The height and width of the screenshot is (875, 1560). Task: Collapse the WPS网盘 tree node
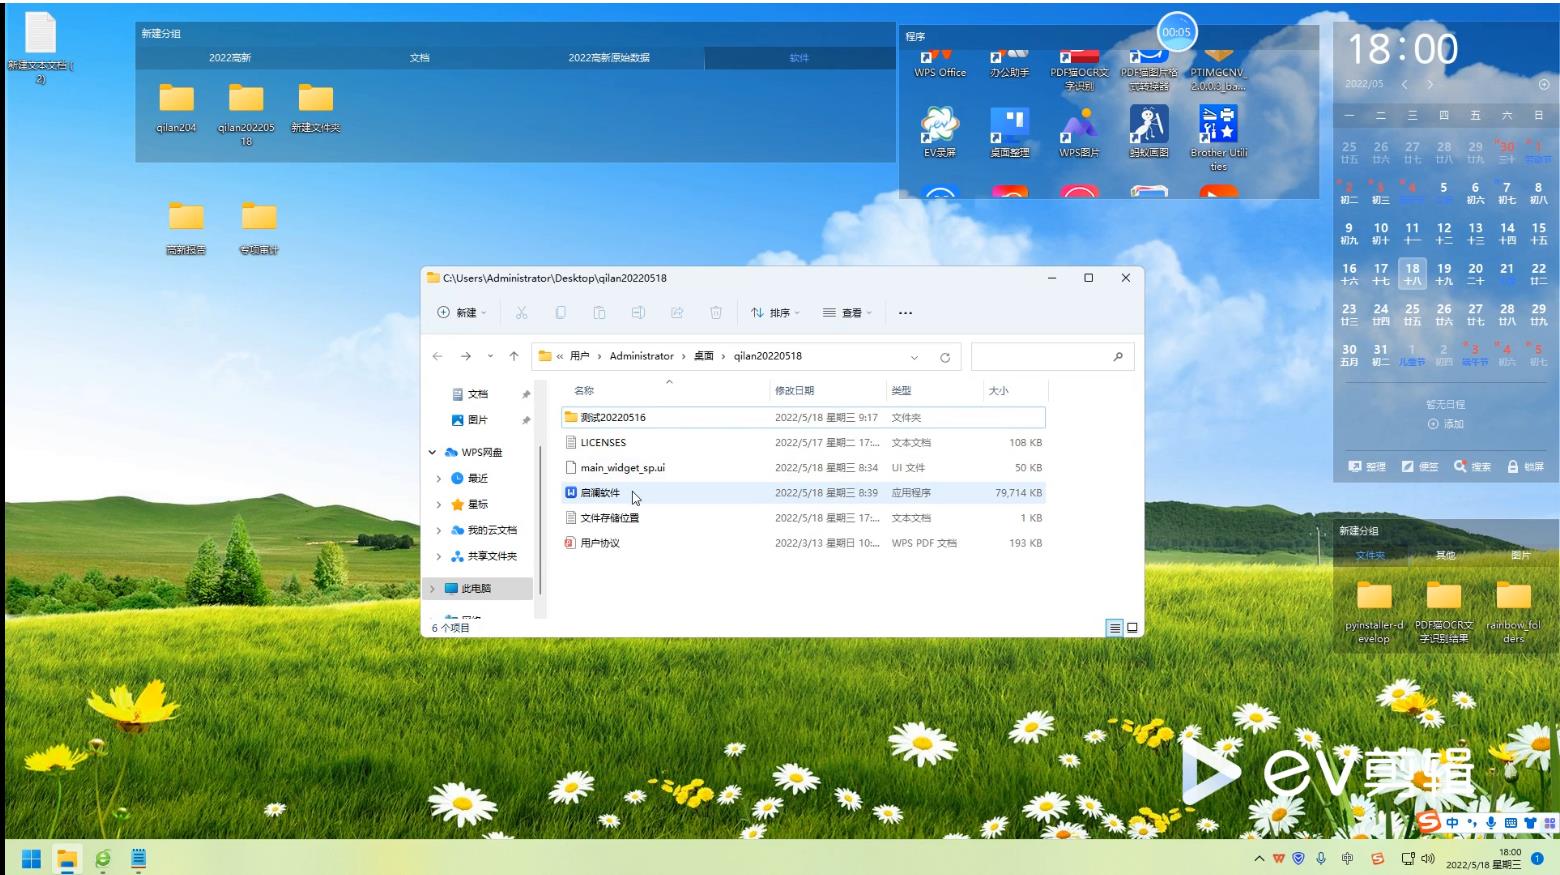pos(432,452)
